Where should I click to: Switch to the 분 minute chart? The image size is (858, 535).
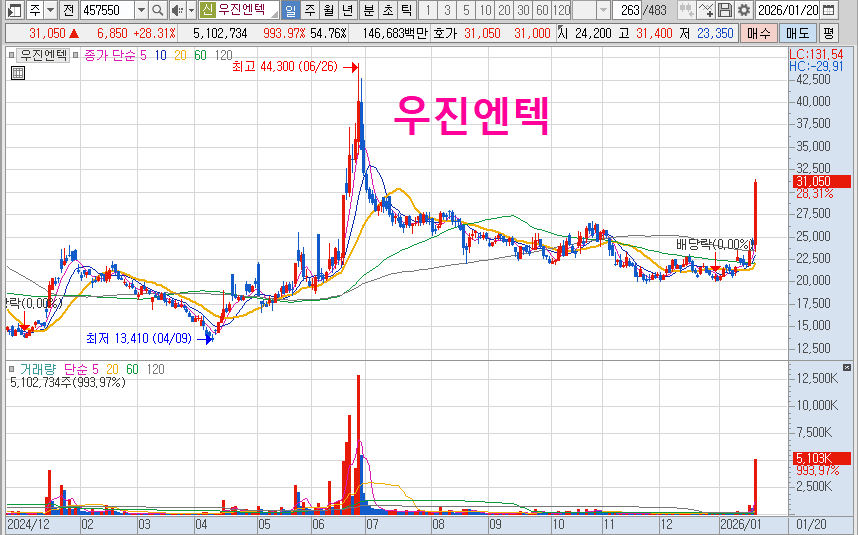coord(369,10)
